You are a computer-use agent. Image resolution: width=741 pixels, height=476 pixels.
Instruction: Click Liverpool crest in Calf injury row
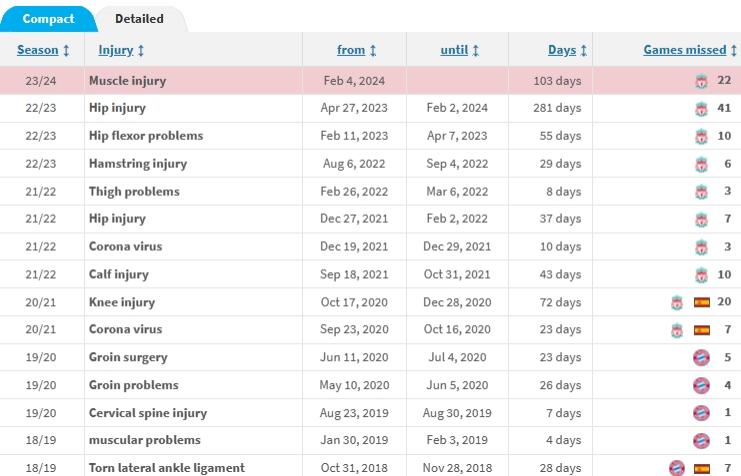pyautogui.click(x=702, y=275)
